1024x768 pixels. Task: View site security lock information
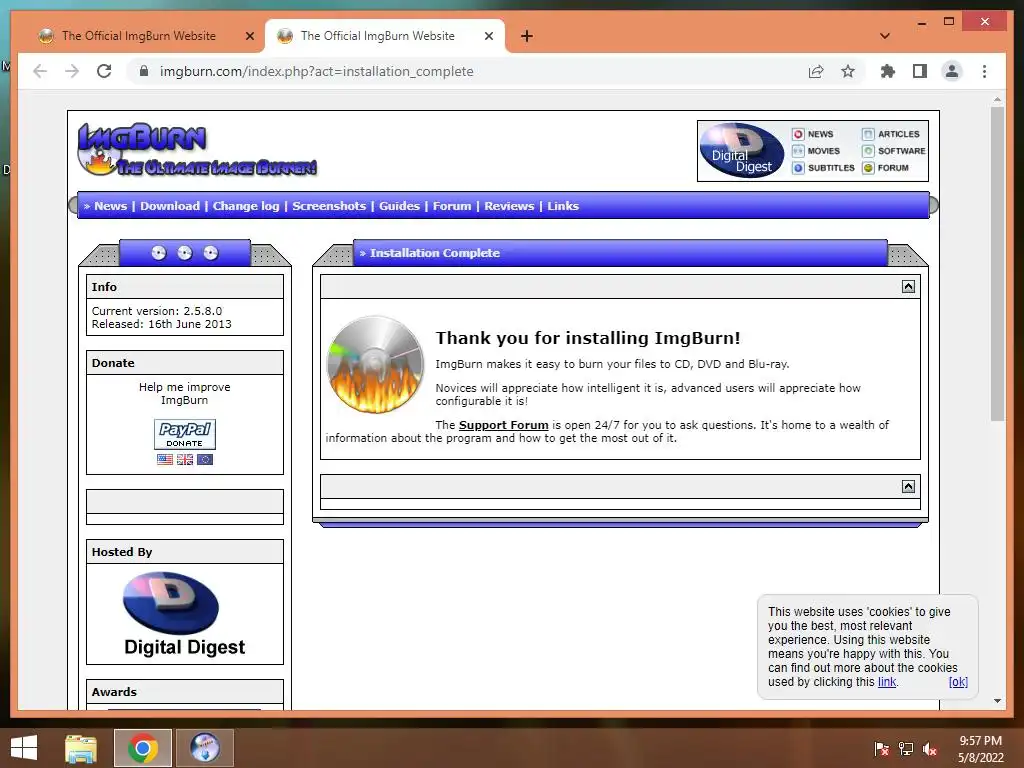coord(144,71)
